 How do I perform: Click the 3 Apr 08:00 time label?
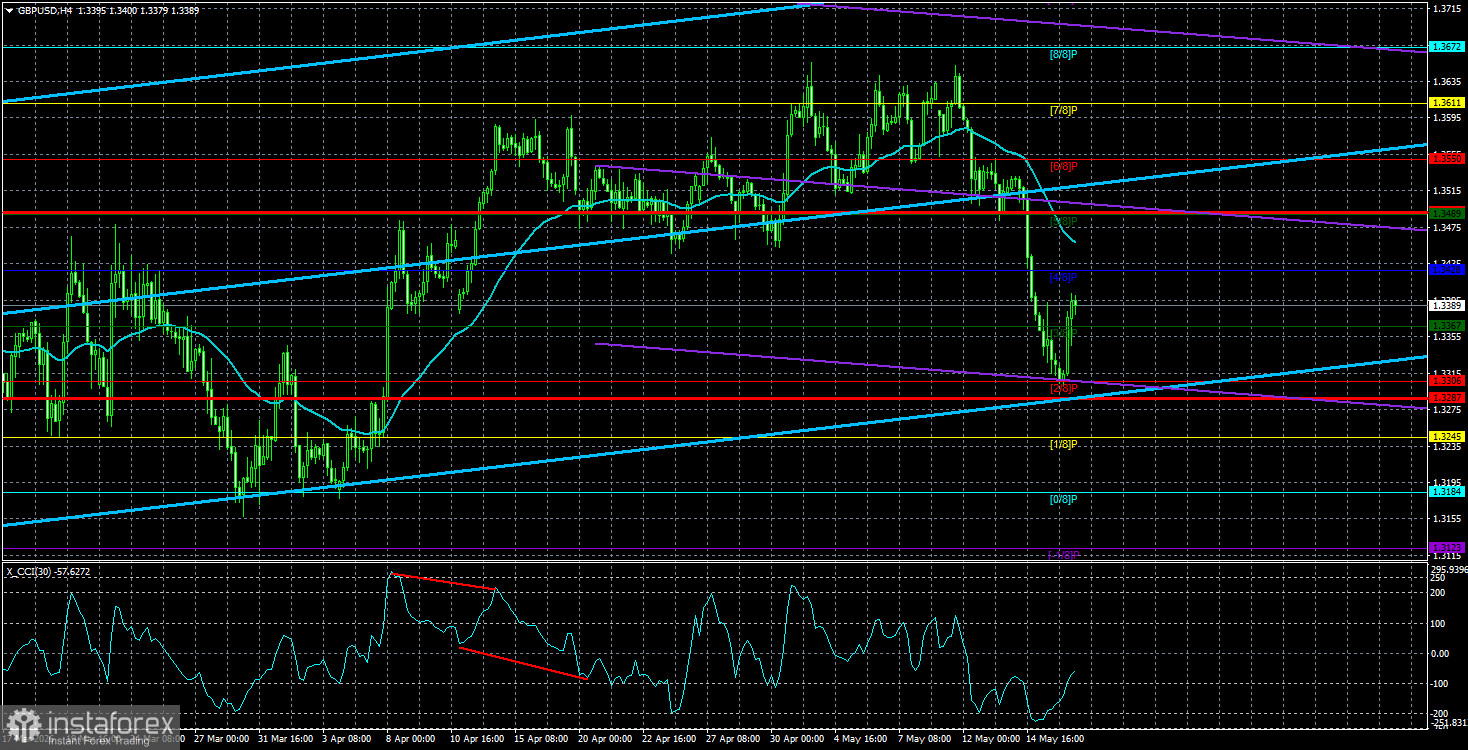pyautogui.click(x=349, y=741)
